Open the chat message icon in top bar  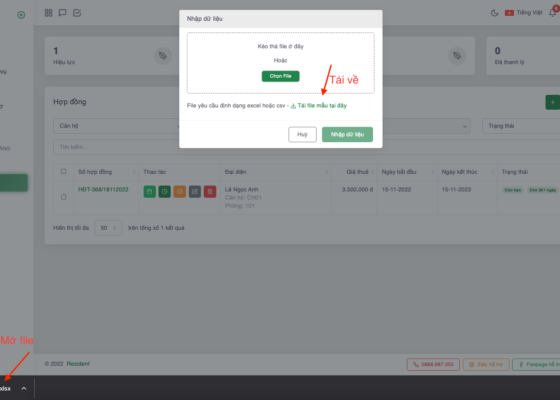tap(62, 13)
